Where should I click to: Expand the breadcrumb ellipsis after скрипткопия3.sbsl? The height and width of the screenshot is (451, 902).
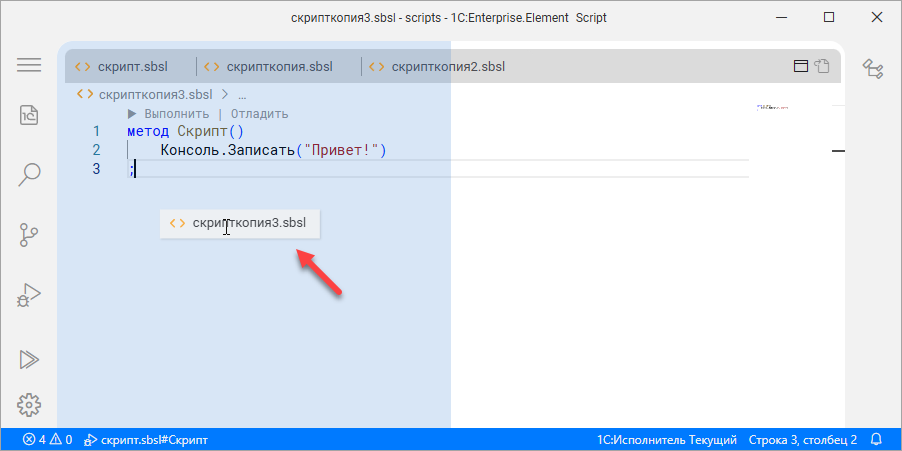coord(242,95)
